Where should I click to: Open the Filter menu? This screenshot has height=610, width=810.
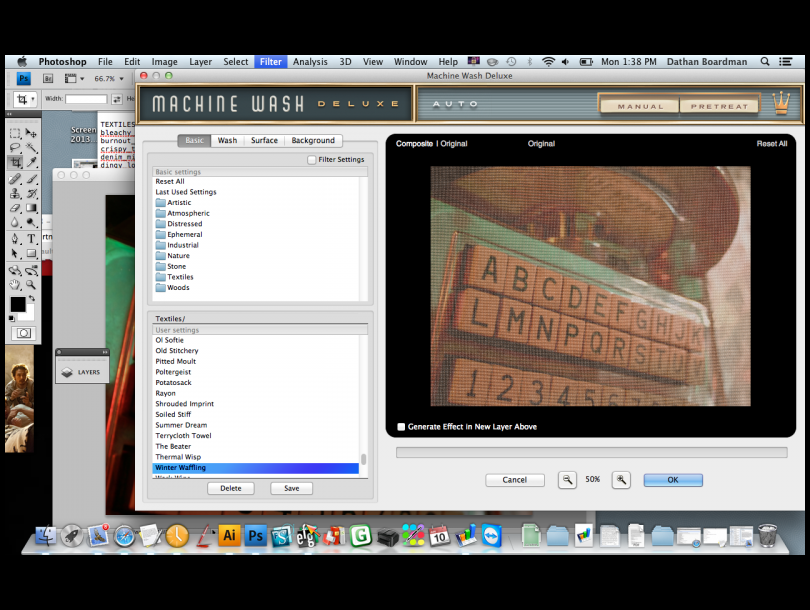pos(271,61)
